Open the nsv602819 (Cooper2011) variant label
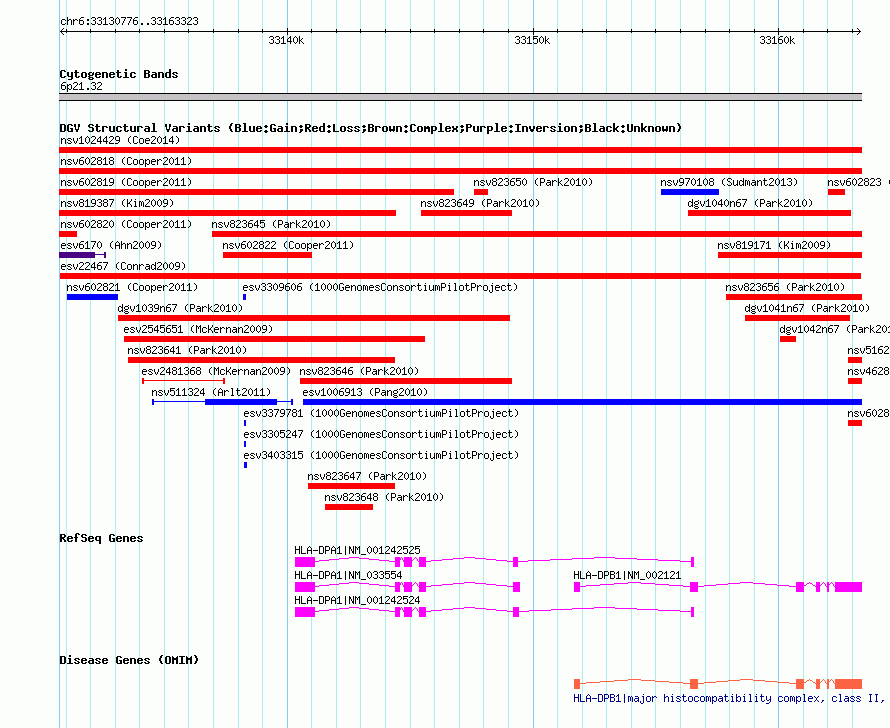 coord(126,182)
